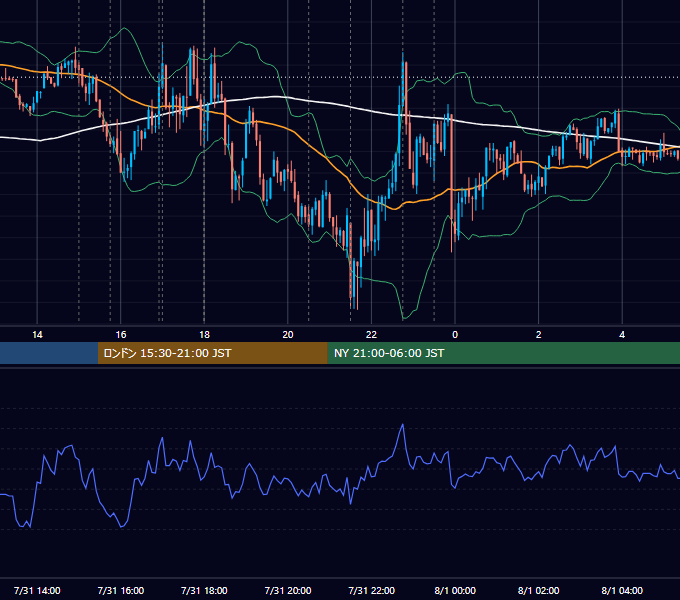This screenshot has width=680, height=600.
Task: Click the 0 hour label on price chart axis
Action: point(455,335)
